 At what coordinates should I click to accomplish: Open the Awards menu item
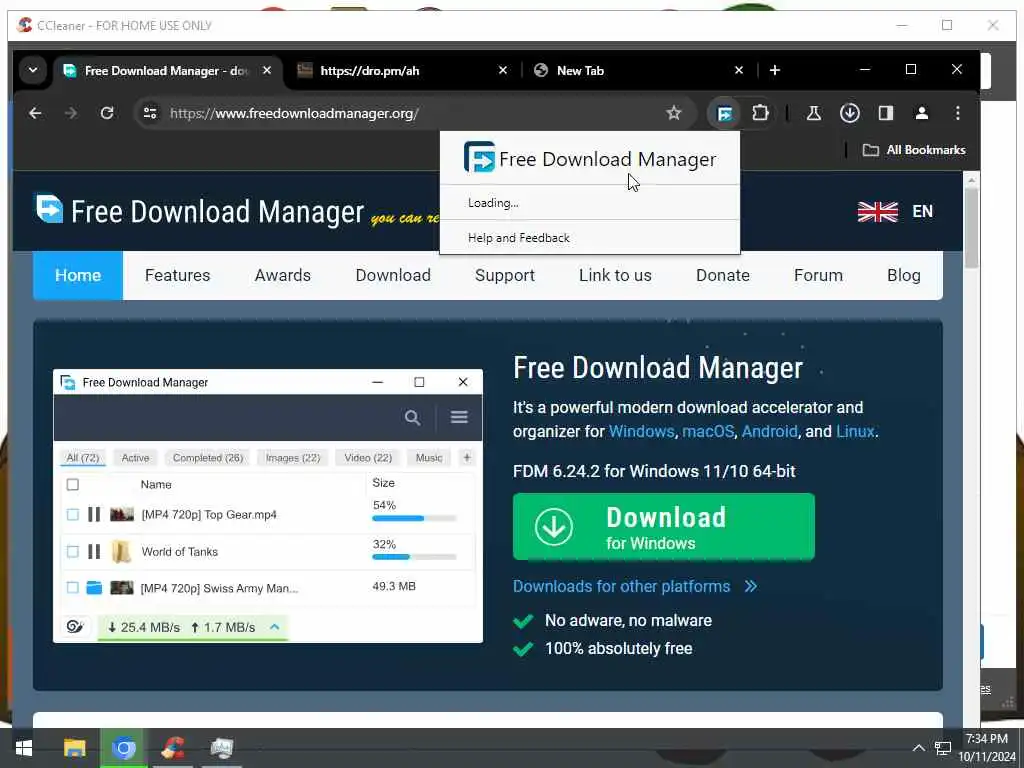click(283, 276)
